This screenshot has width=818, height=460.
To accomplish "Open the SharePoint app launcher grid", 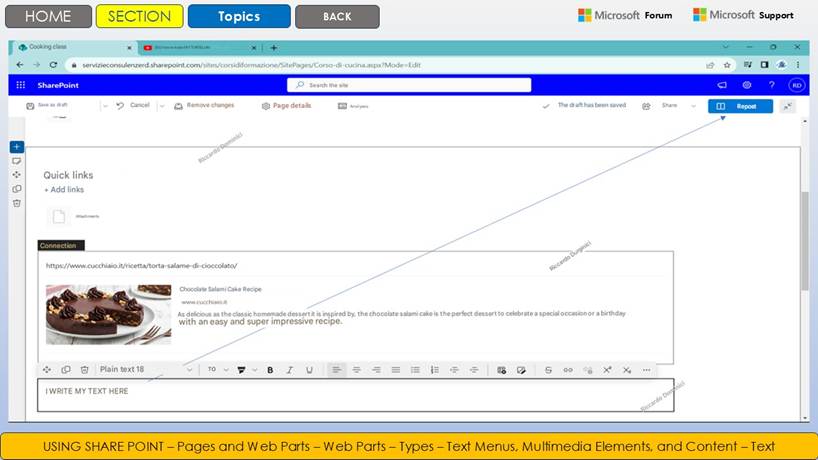I will click(x=21, y=85).
